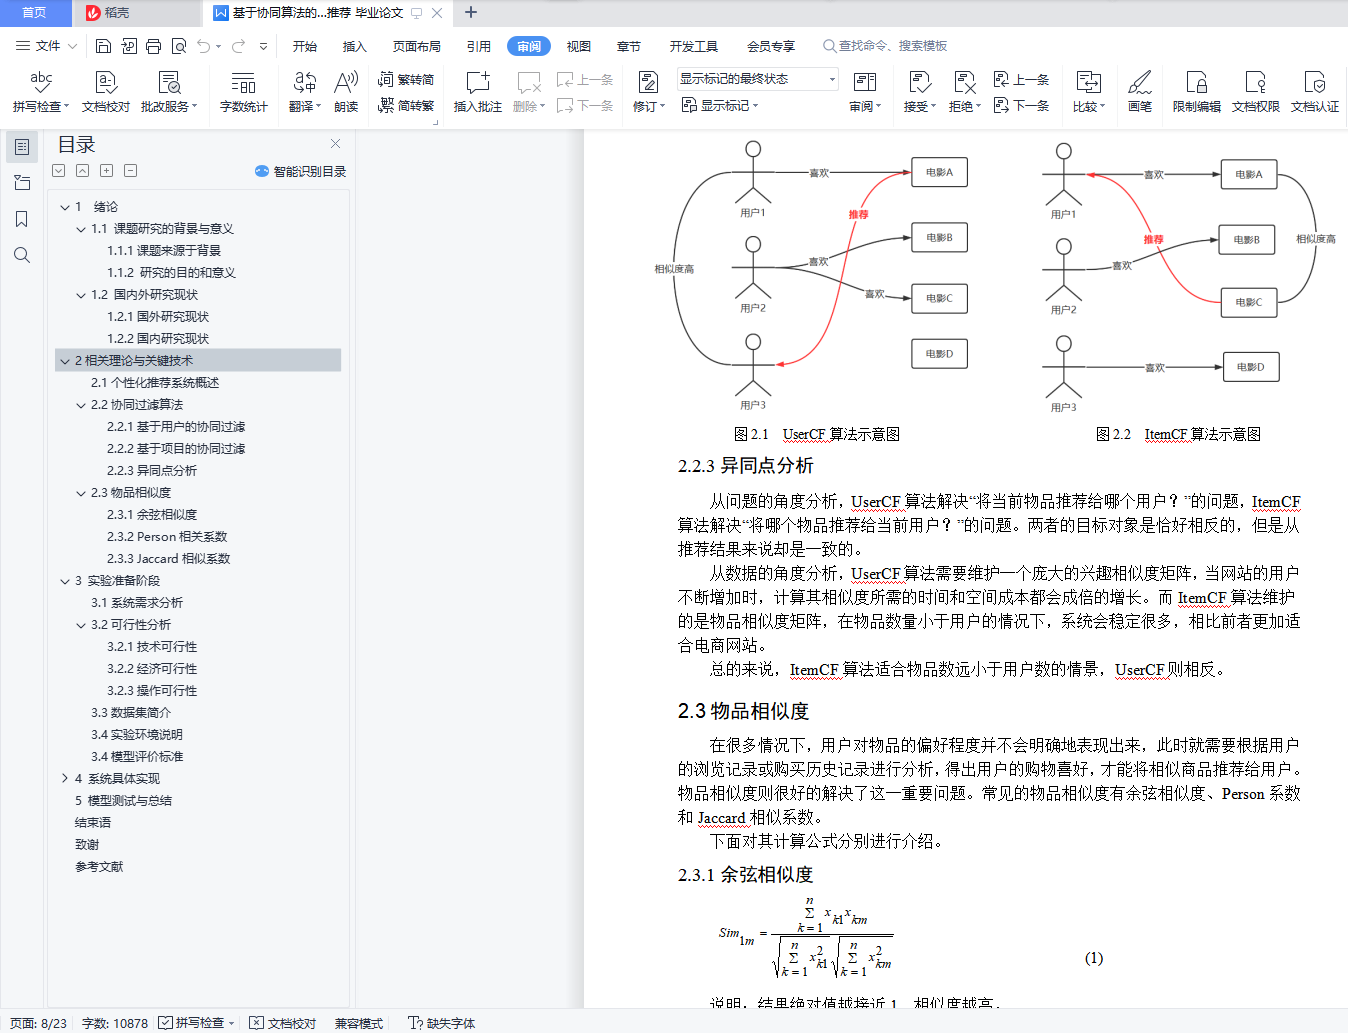1348x1033 pixels.
Task: Open 文档校对 in the ribbon
Action: (x=106, y=91)
